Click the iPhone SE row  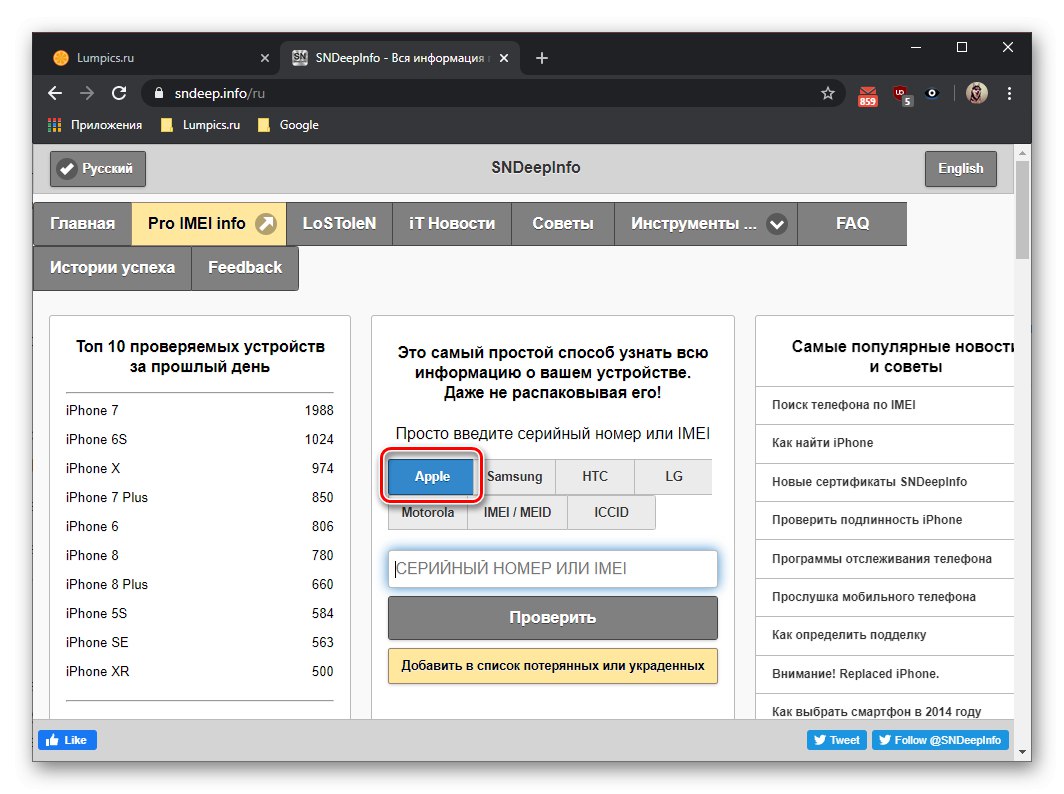(200, 643)
